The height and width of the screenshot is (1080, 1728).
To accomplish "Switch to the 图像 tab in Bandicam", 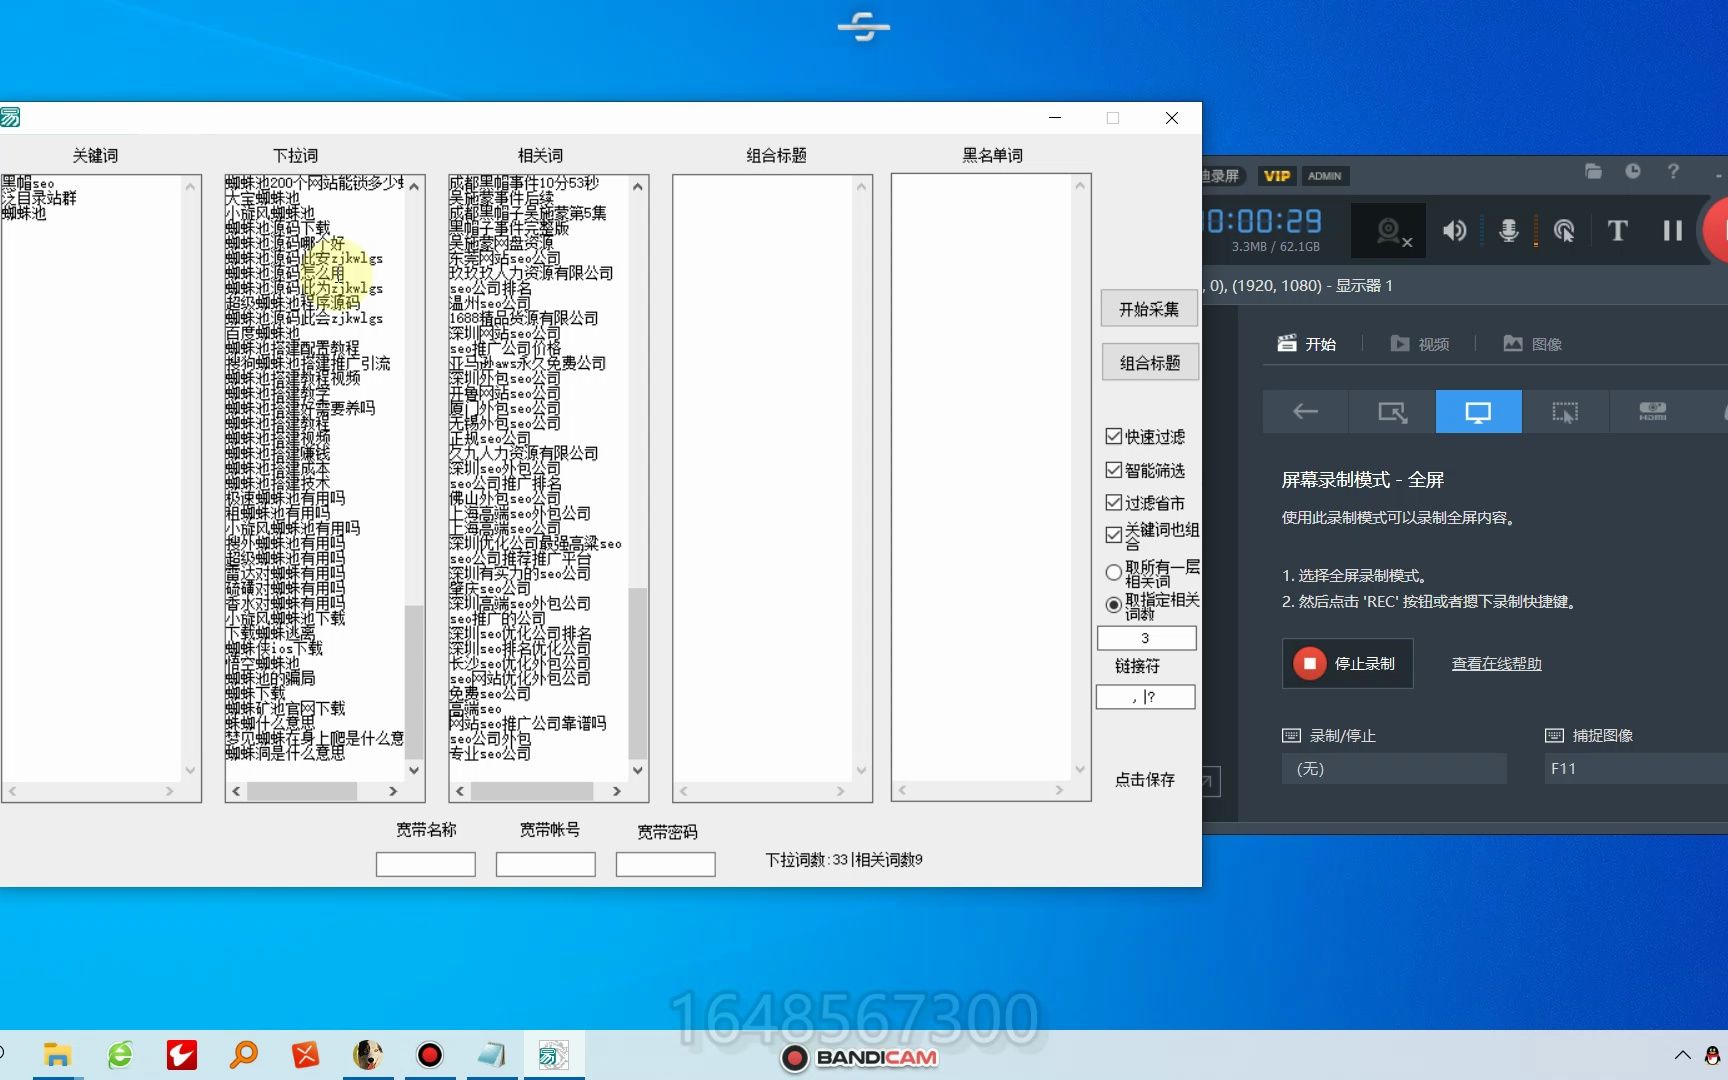I will pyautogui.click(x=1533, y=344).
